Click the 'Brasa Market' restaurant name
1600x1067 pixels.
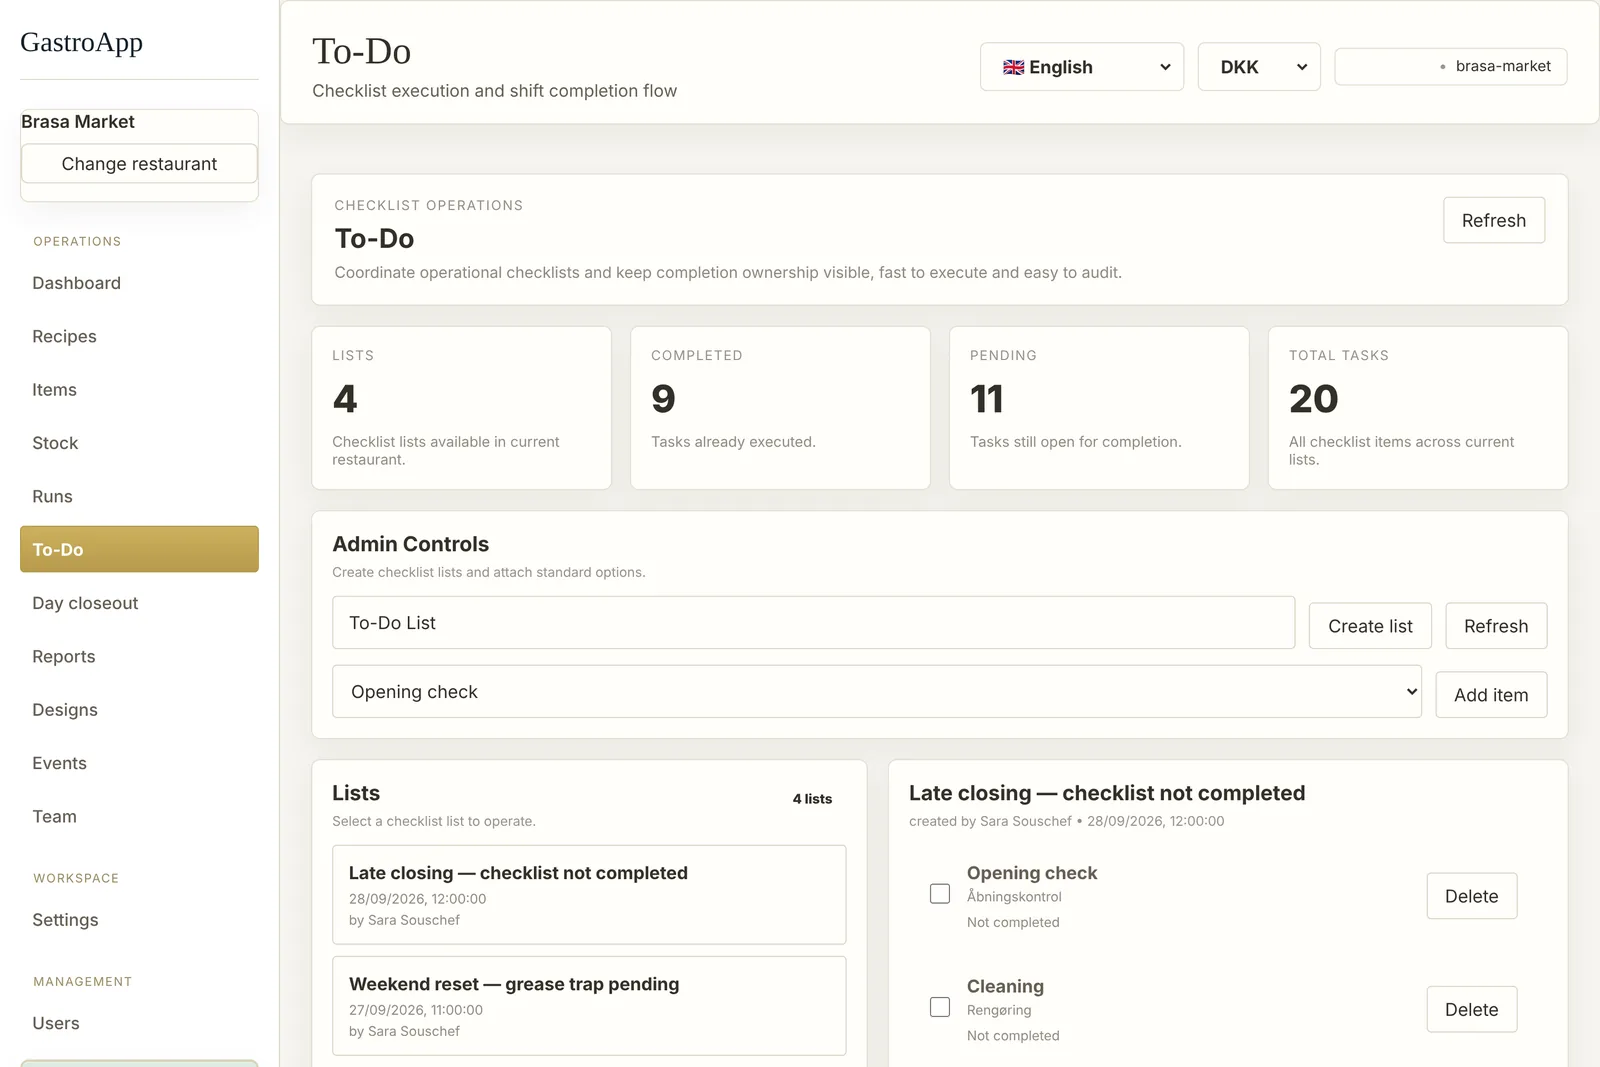78,122
